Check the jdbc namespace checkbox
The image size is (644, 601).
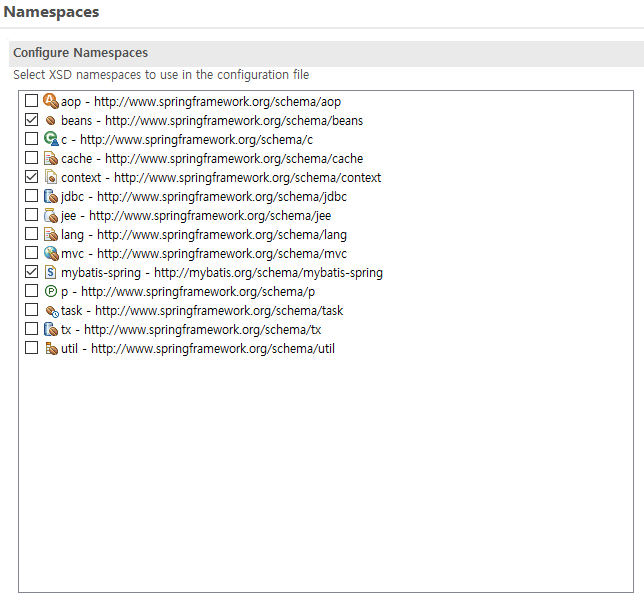[x=32, y=196]
